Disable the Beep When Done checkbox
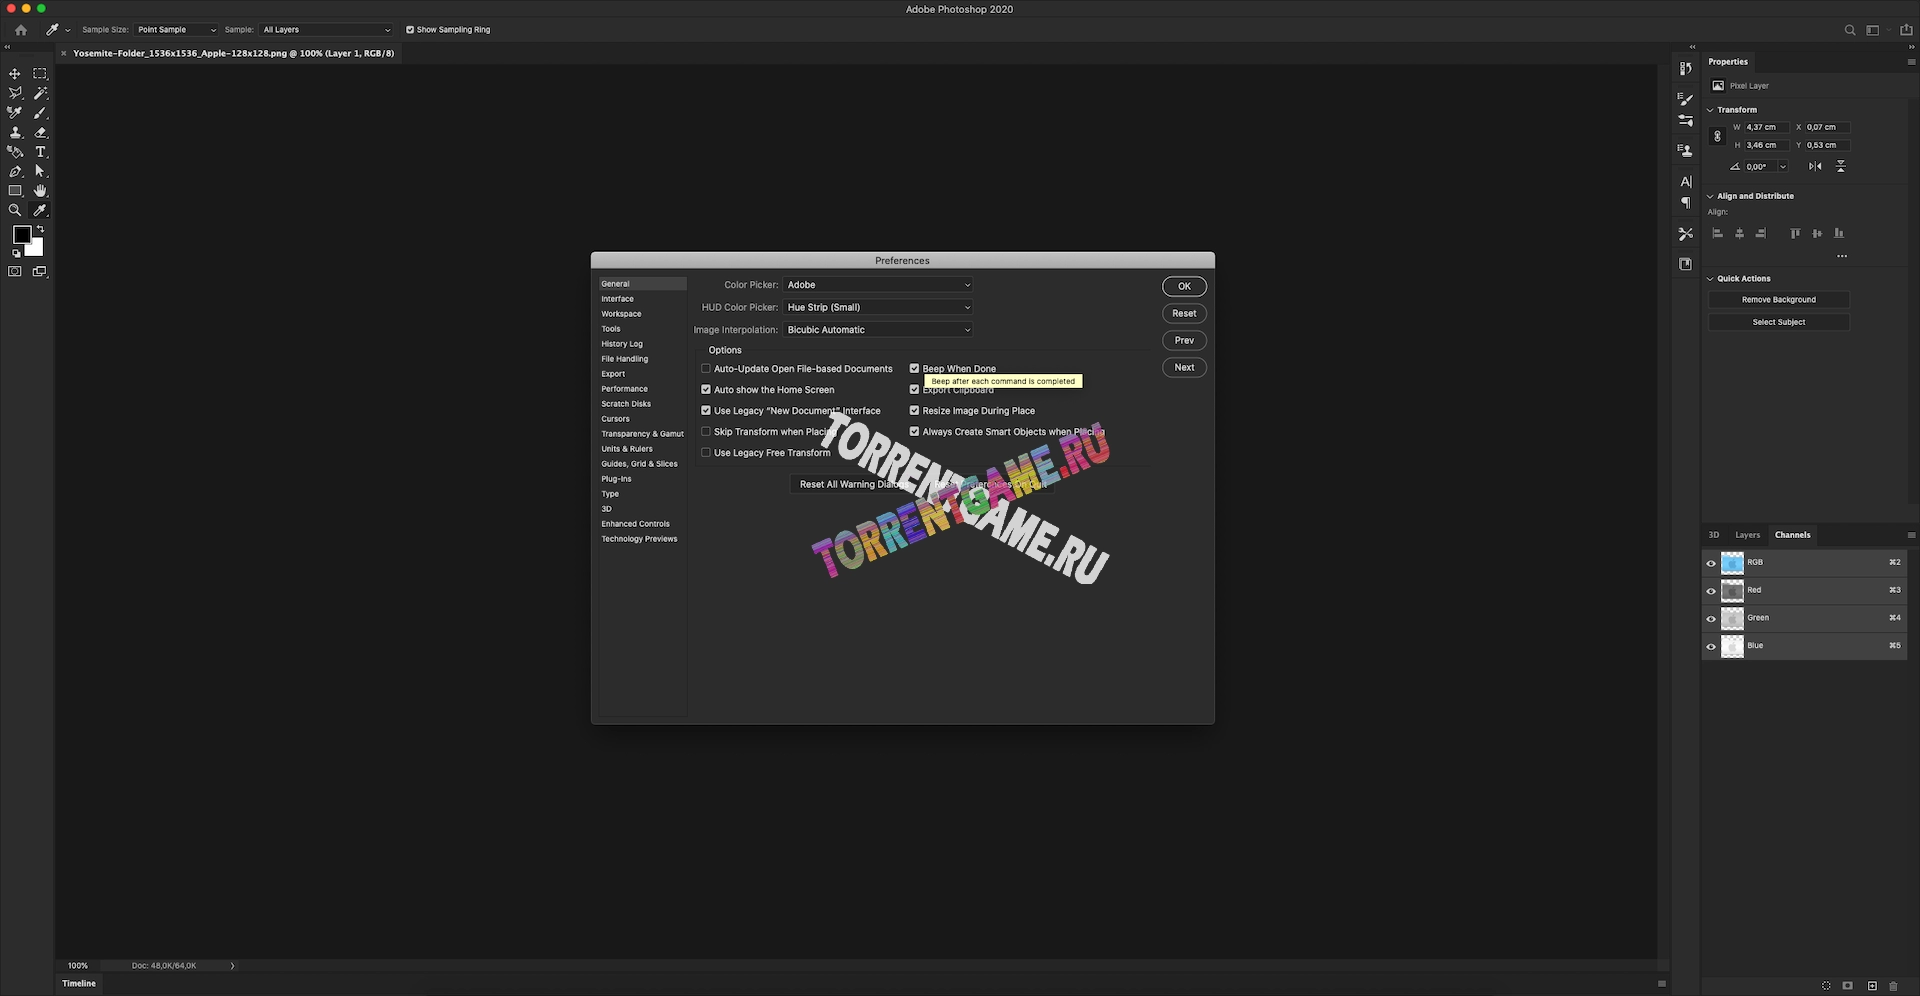Screen dimensions: 1920x996 point(914,369)
